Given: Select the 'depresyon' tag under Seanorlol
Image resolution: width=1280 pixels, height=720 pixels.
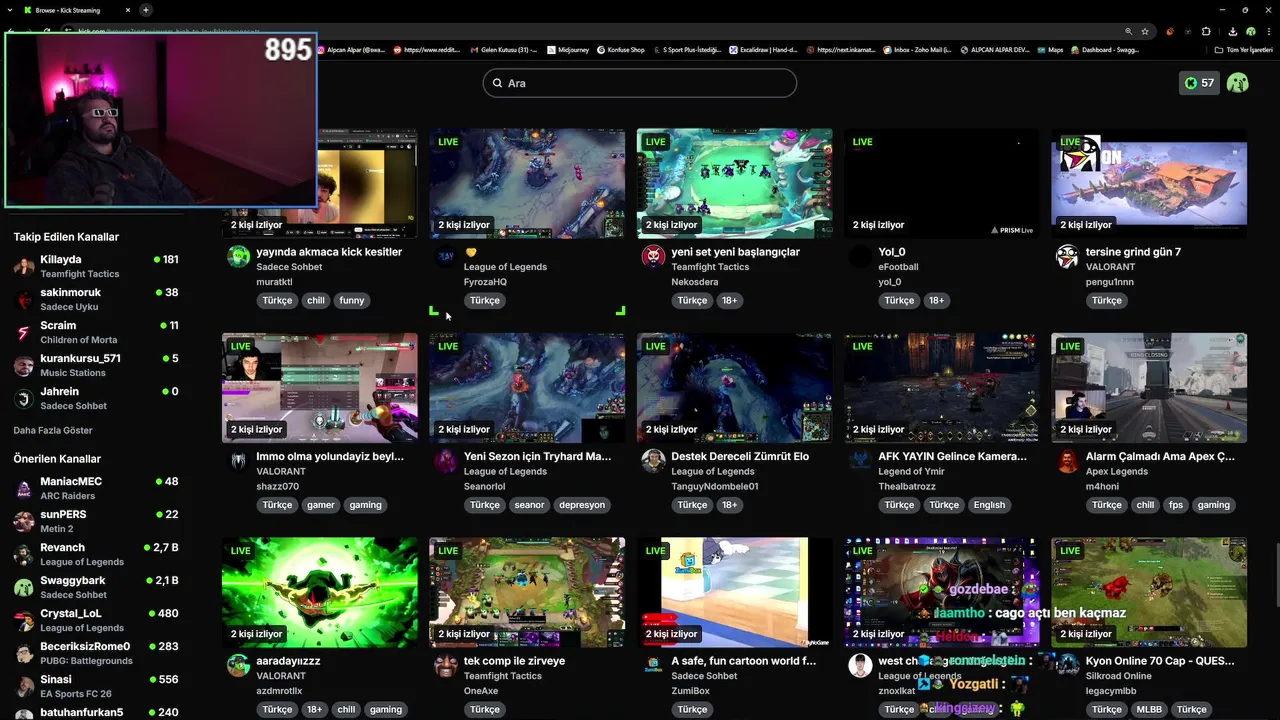Looking at the screenshot, I should [x=582, y=505].
